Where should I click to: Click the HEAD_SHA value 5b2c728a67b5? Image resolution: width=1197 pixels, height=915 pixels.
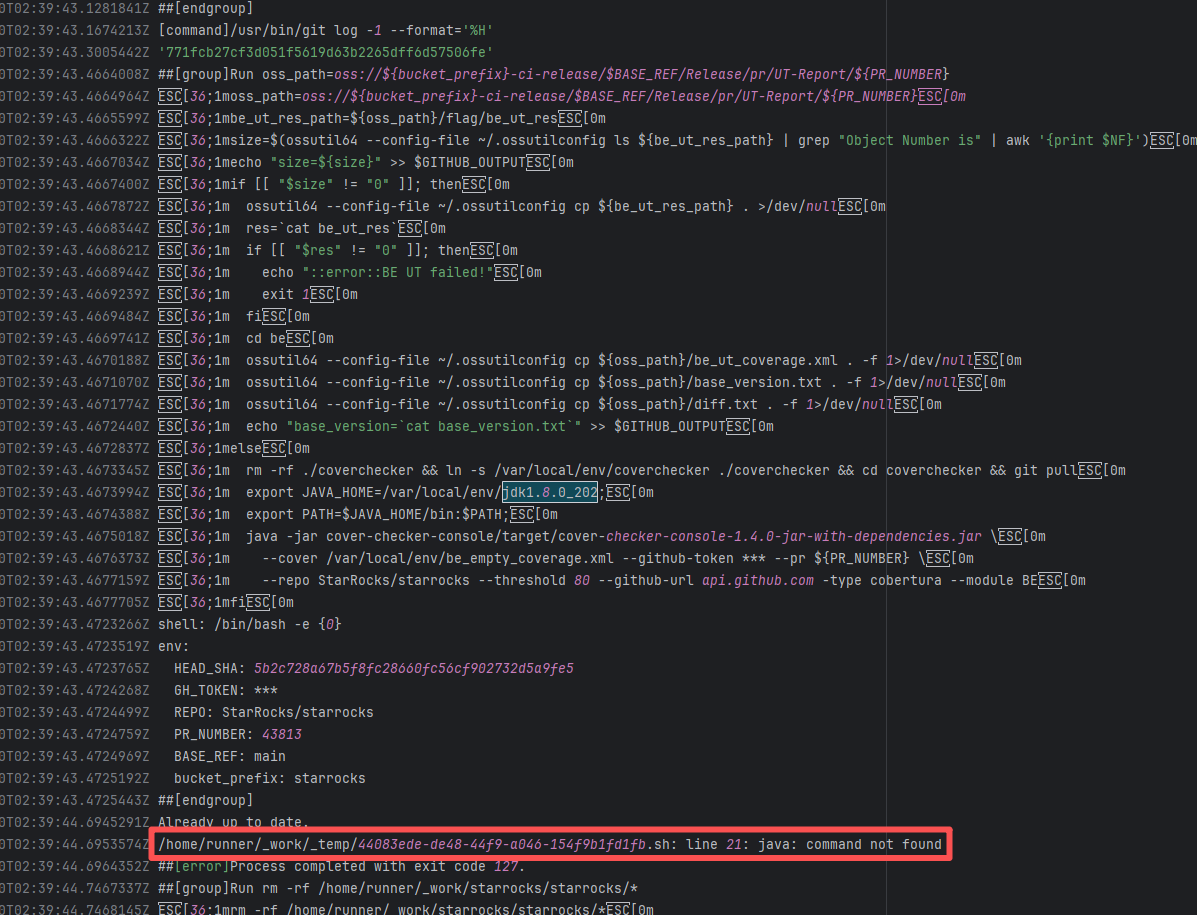pos(413,668)
